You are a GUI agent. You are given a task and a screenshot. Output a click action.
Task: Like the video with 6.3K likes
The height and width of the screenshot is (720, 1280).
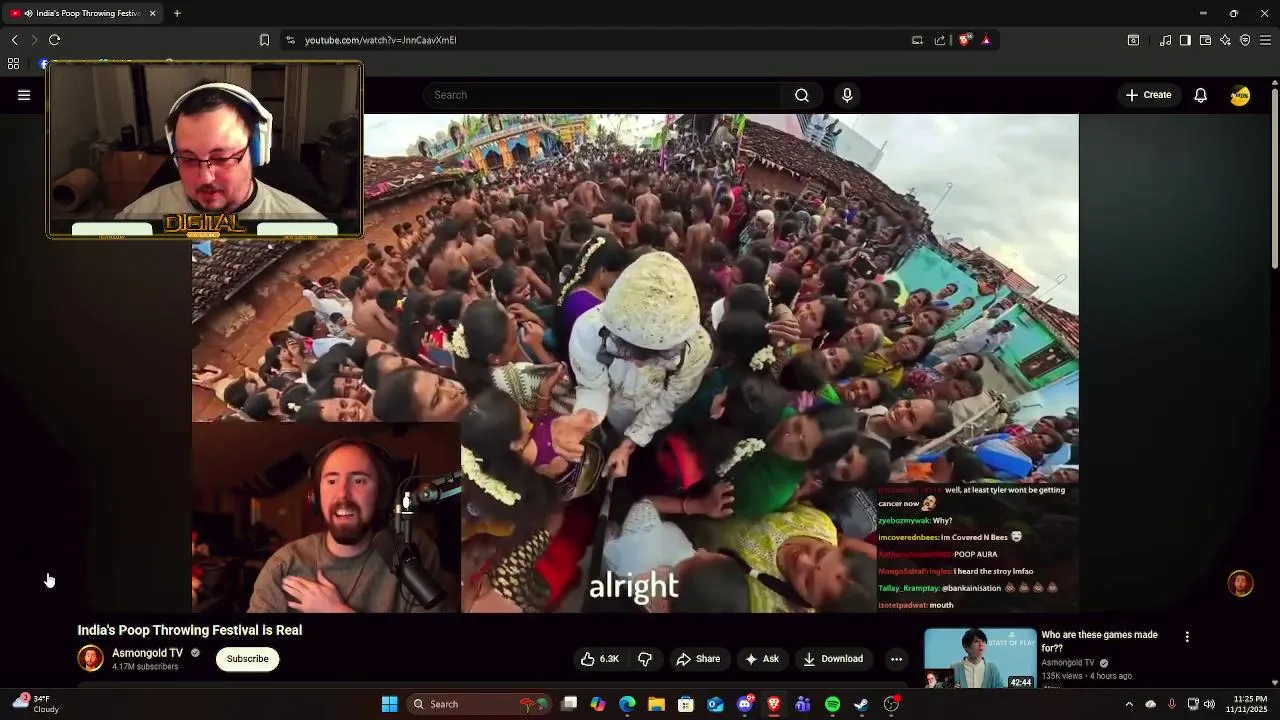pos(600,659)
